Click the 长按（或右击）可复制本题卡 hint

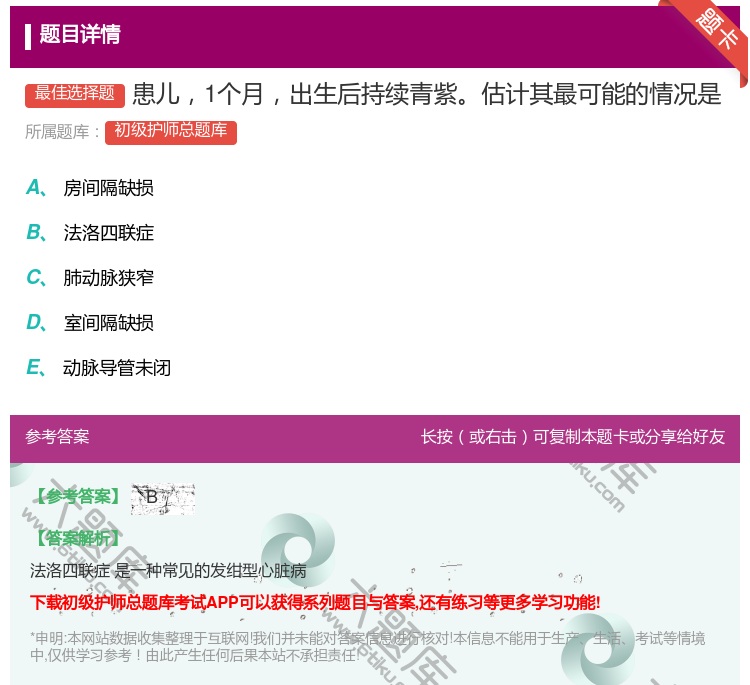click(573, 437)
